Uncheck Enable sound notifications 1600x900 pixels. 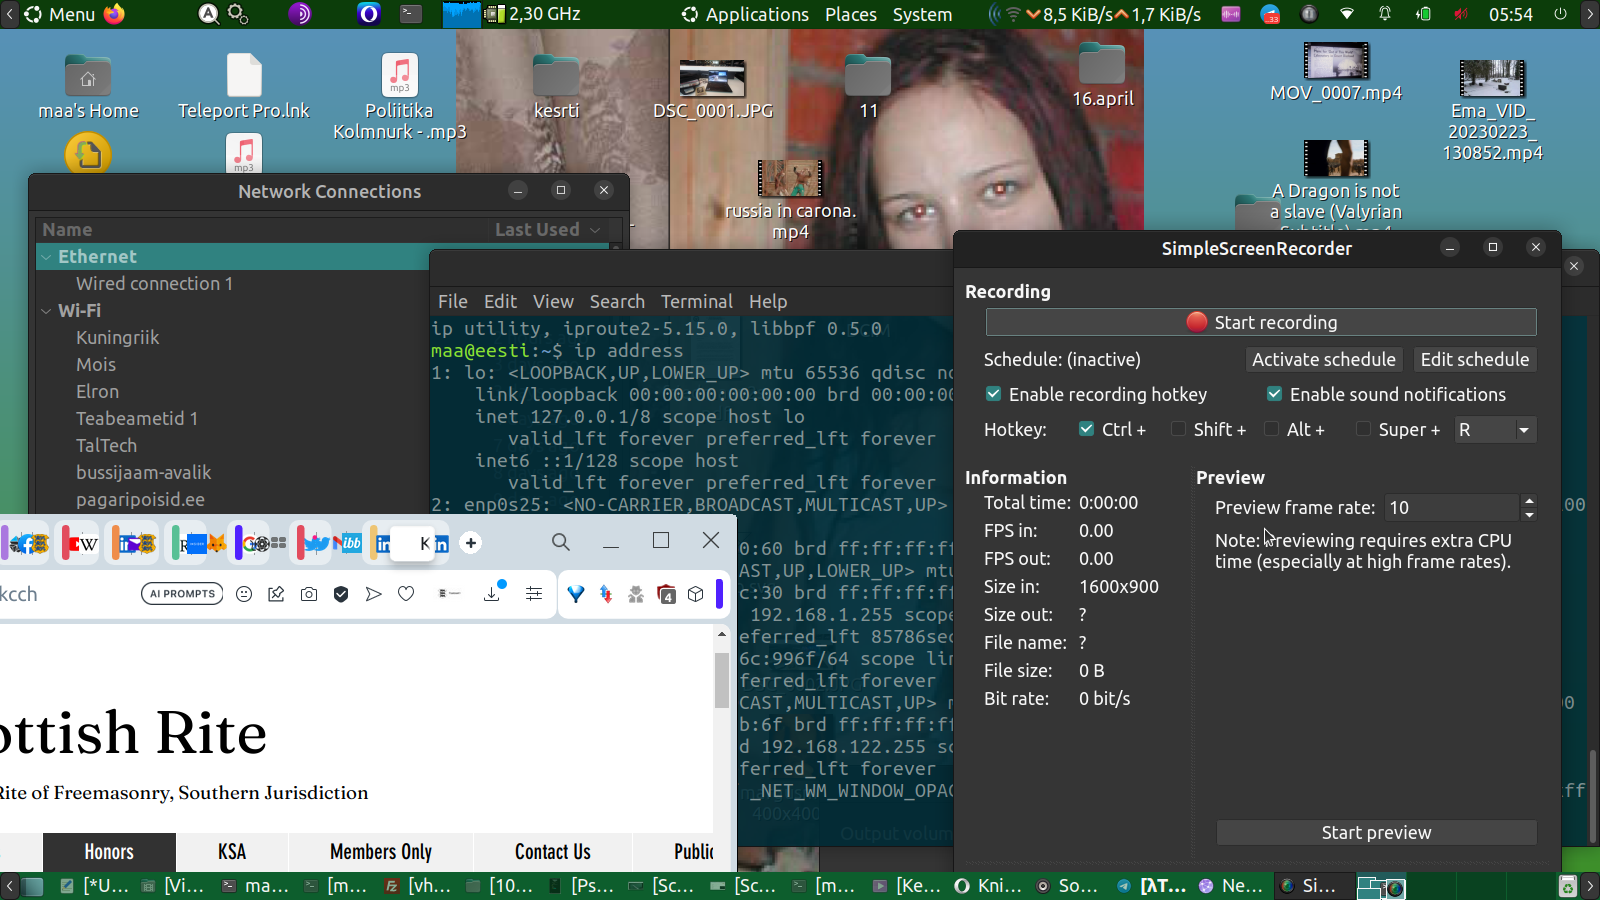[x=1274, y=394]
